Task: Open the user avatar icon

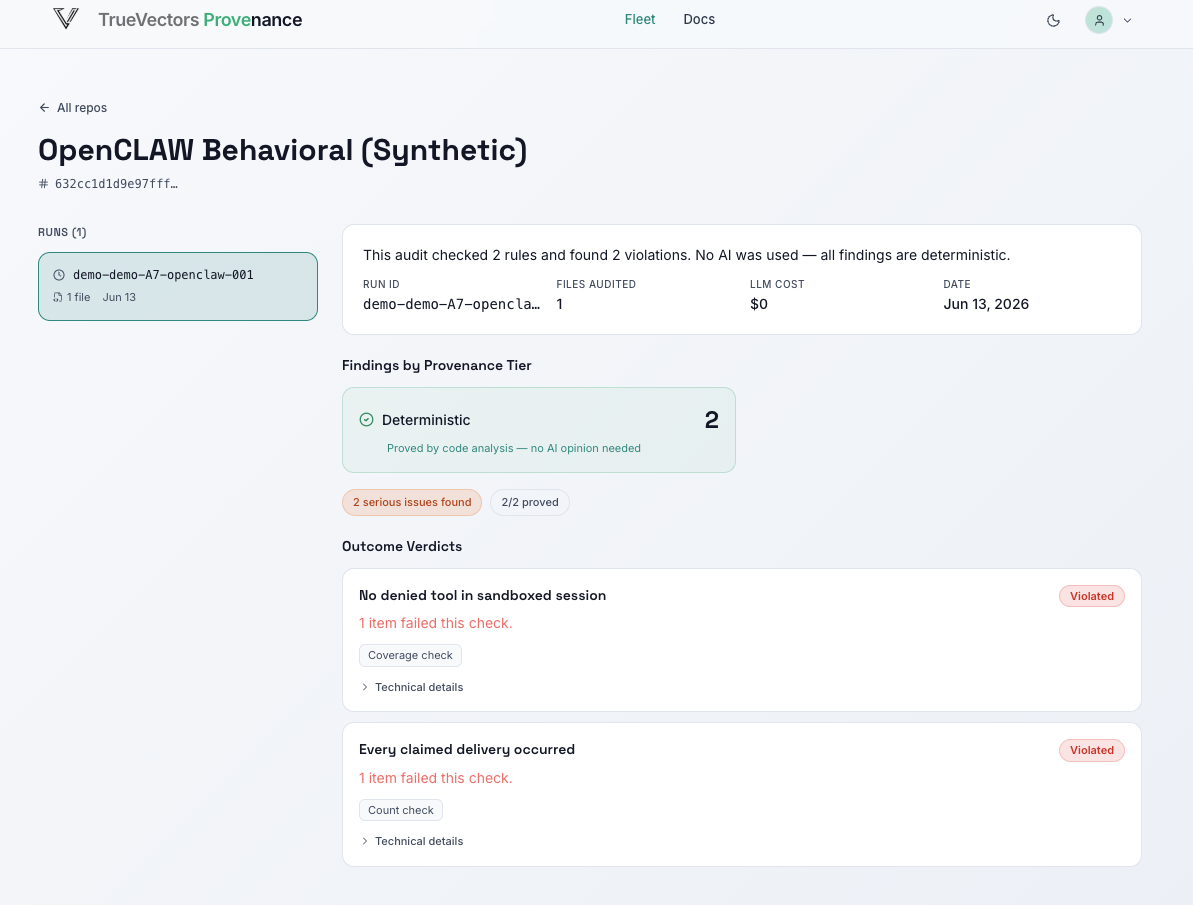Action: [x=1099, y=21]
